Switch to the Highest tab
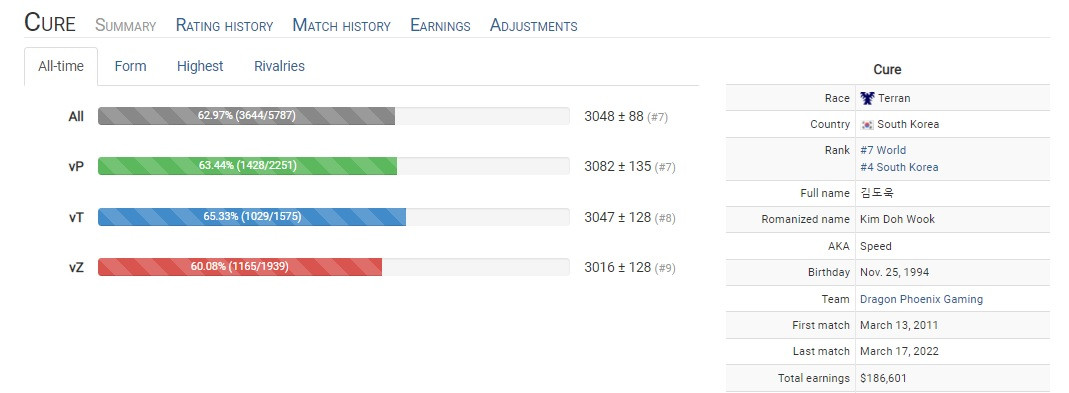This screenshot has height=393, width=1069. (200, 66)
